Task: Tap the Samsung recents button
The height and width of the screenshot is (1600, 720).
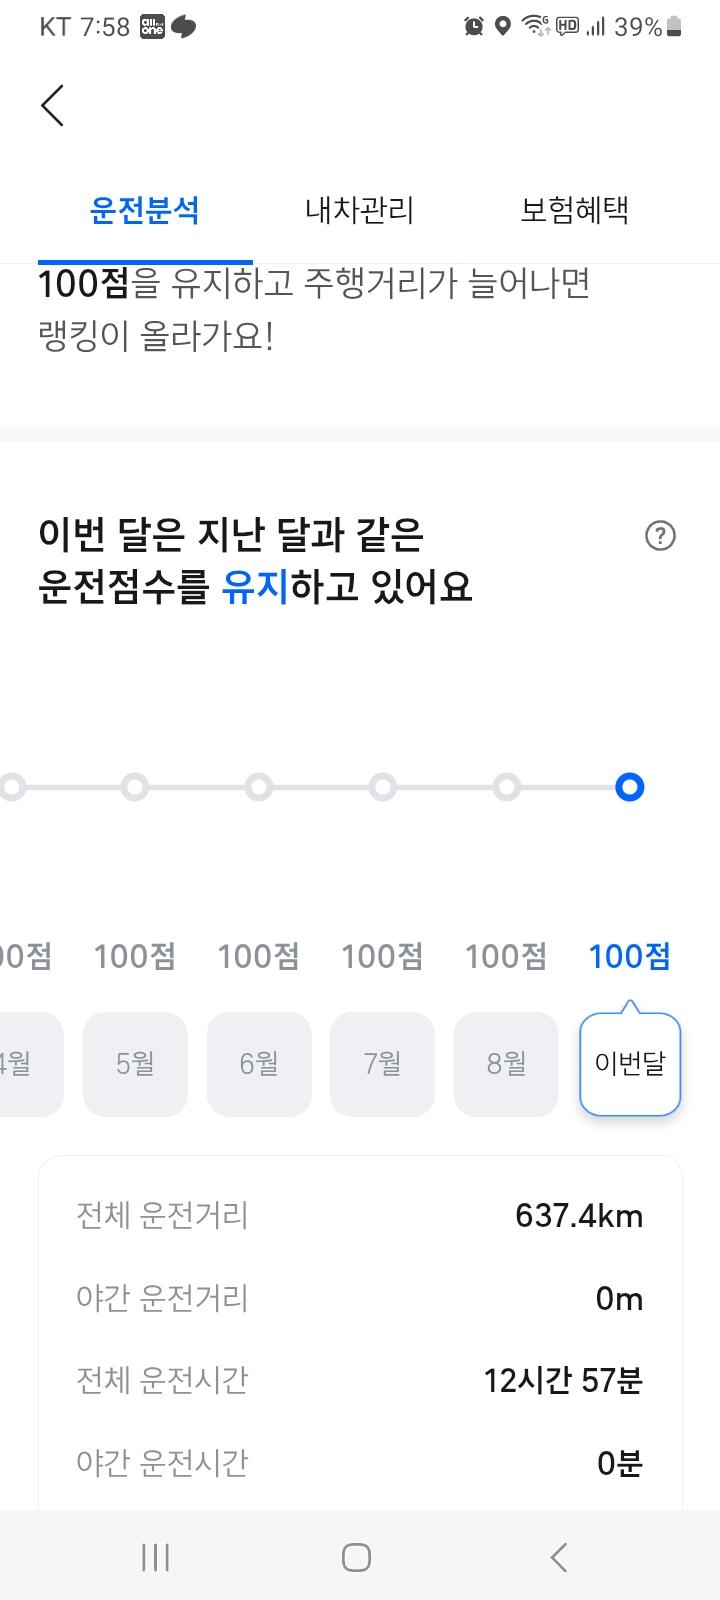Action: point(155,1556)
